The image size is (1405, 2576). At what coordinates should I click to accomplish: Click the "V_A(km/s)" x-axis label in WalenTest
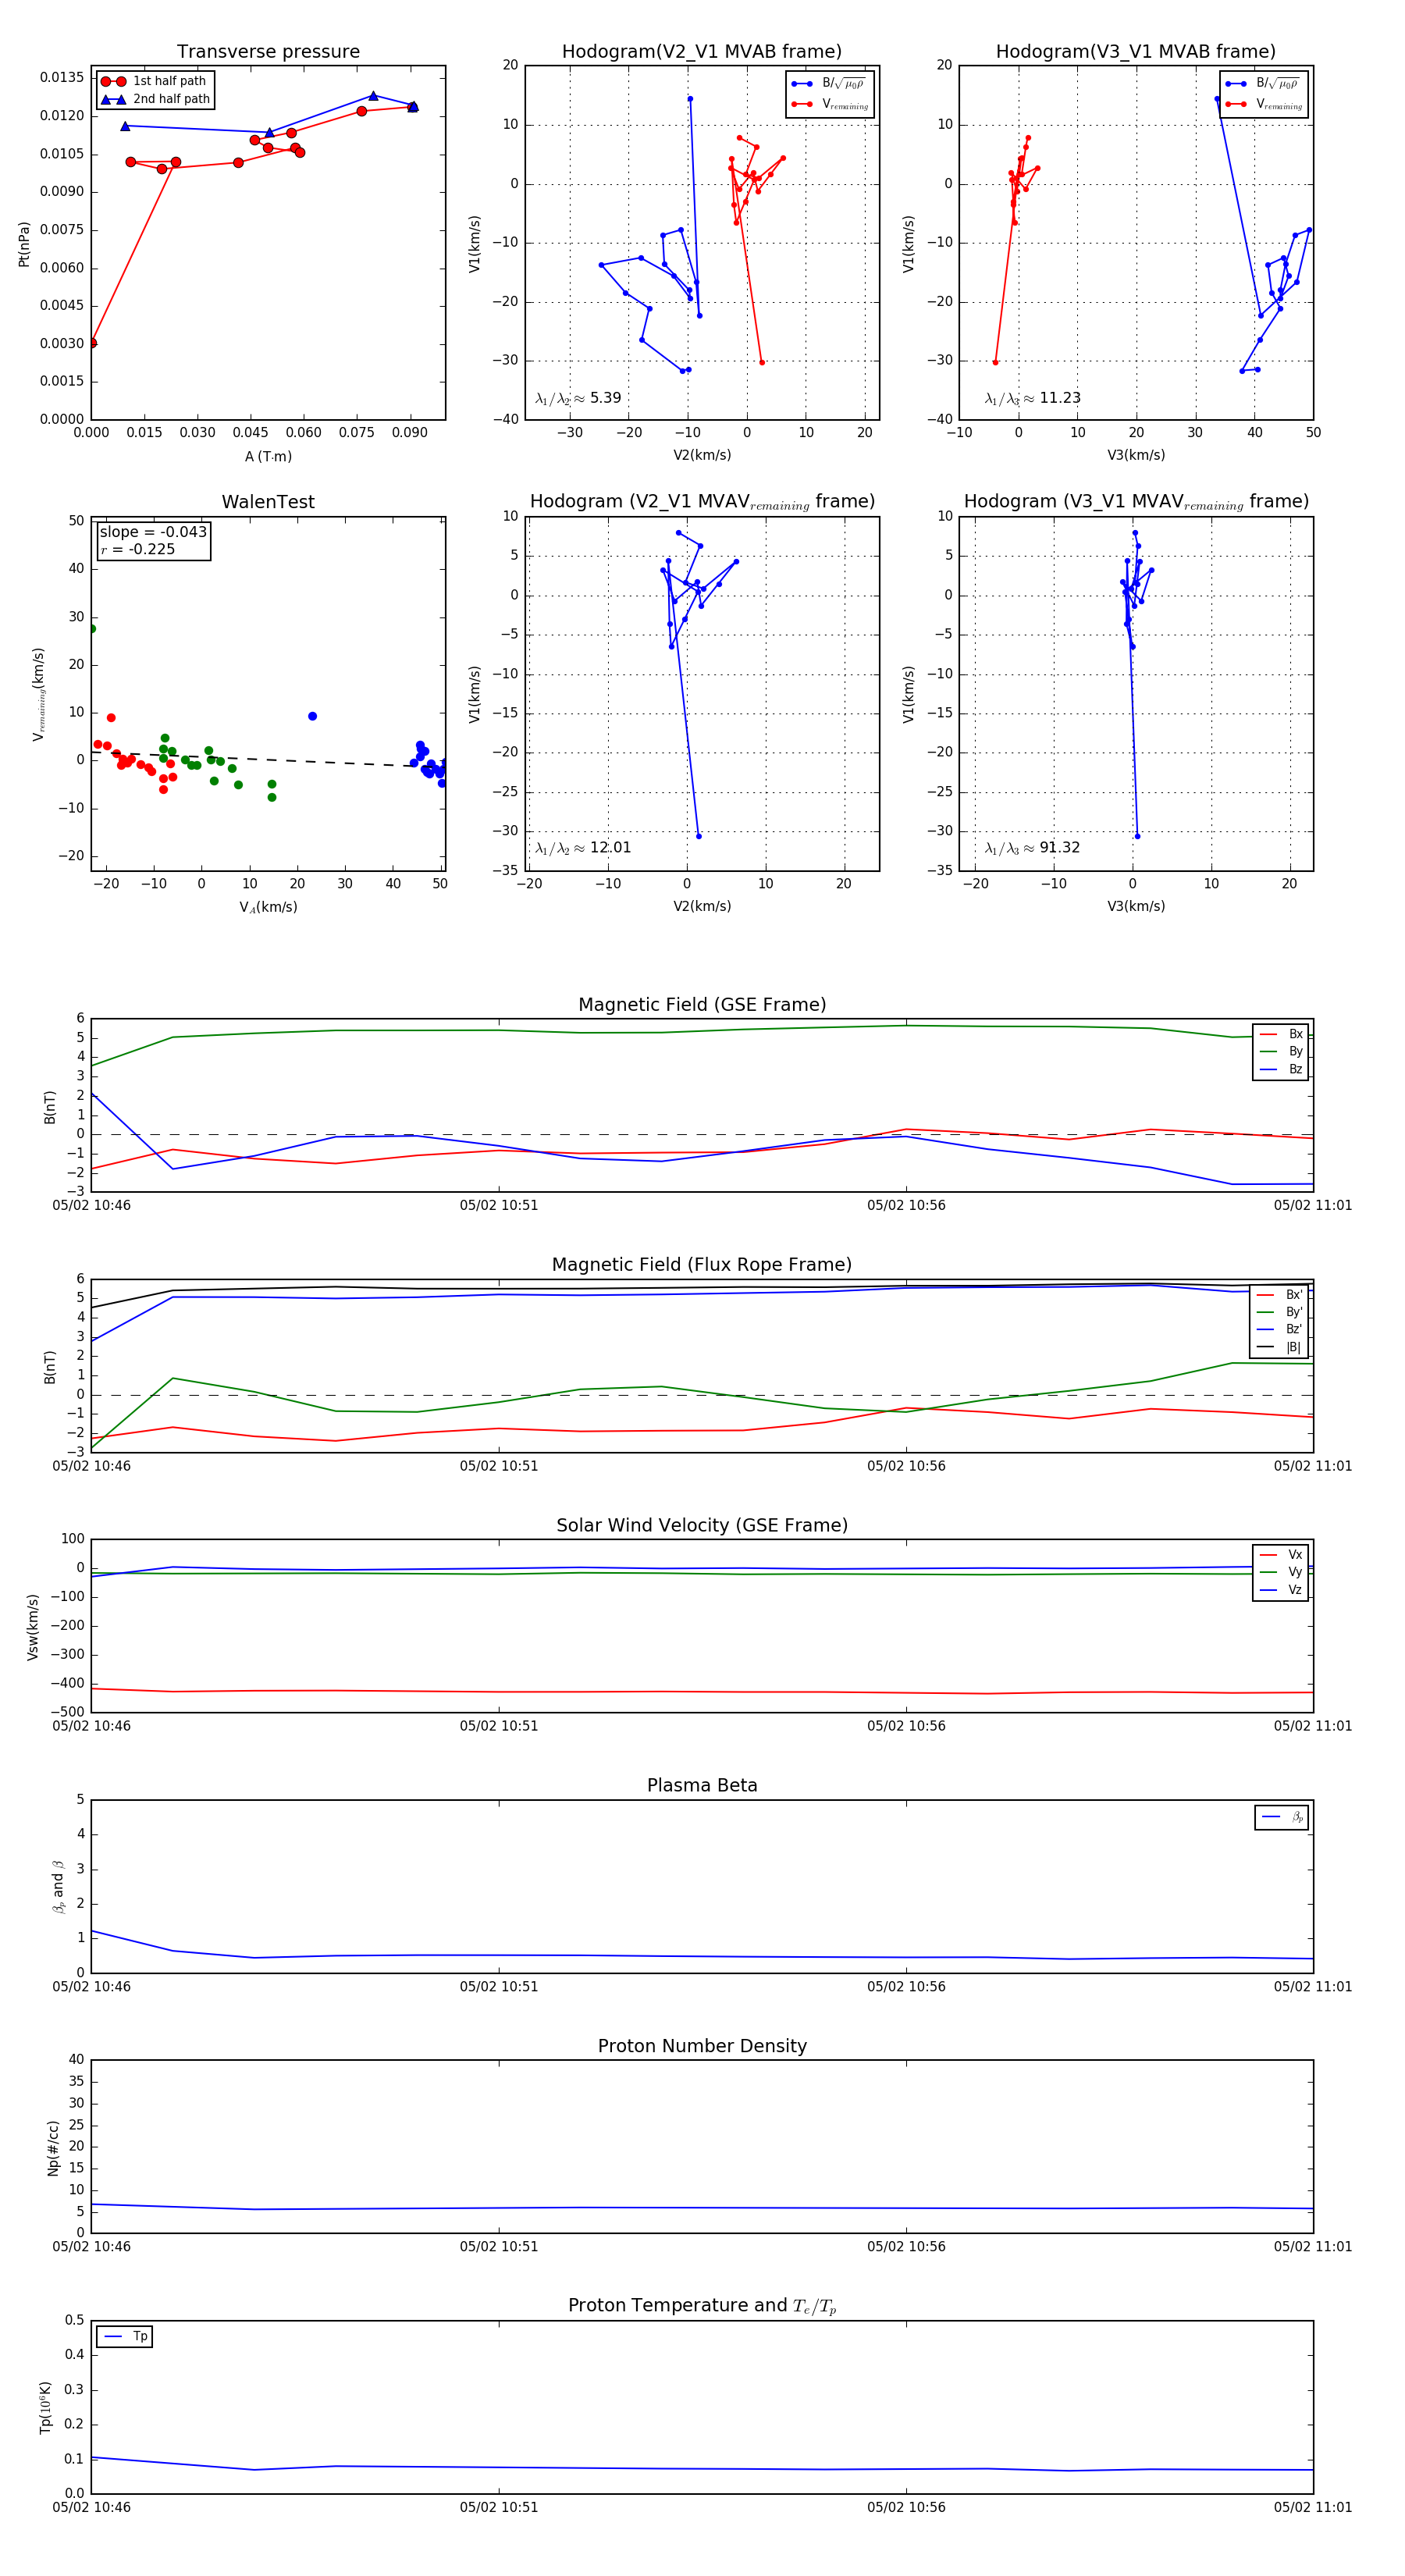coord(268,908)
